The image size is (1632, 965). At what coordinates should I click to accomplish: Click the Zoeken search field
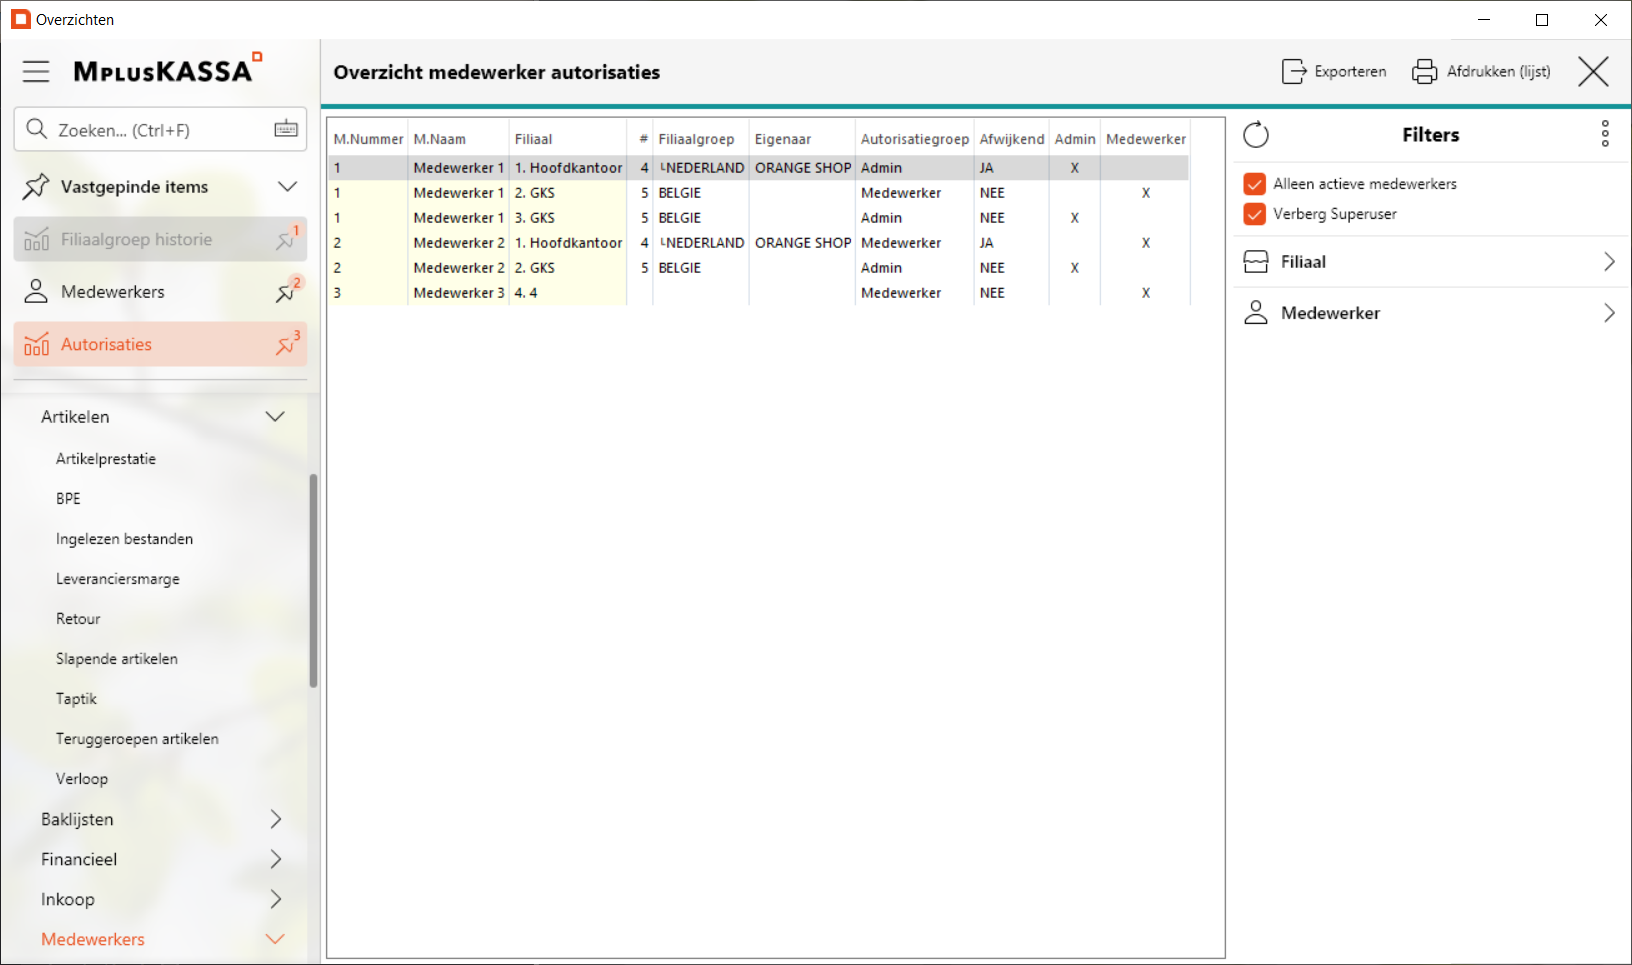coord(150,130)
